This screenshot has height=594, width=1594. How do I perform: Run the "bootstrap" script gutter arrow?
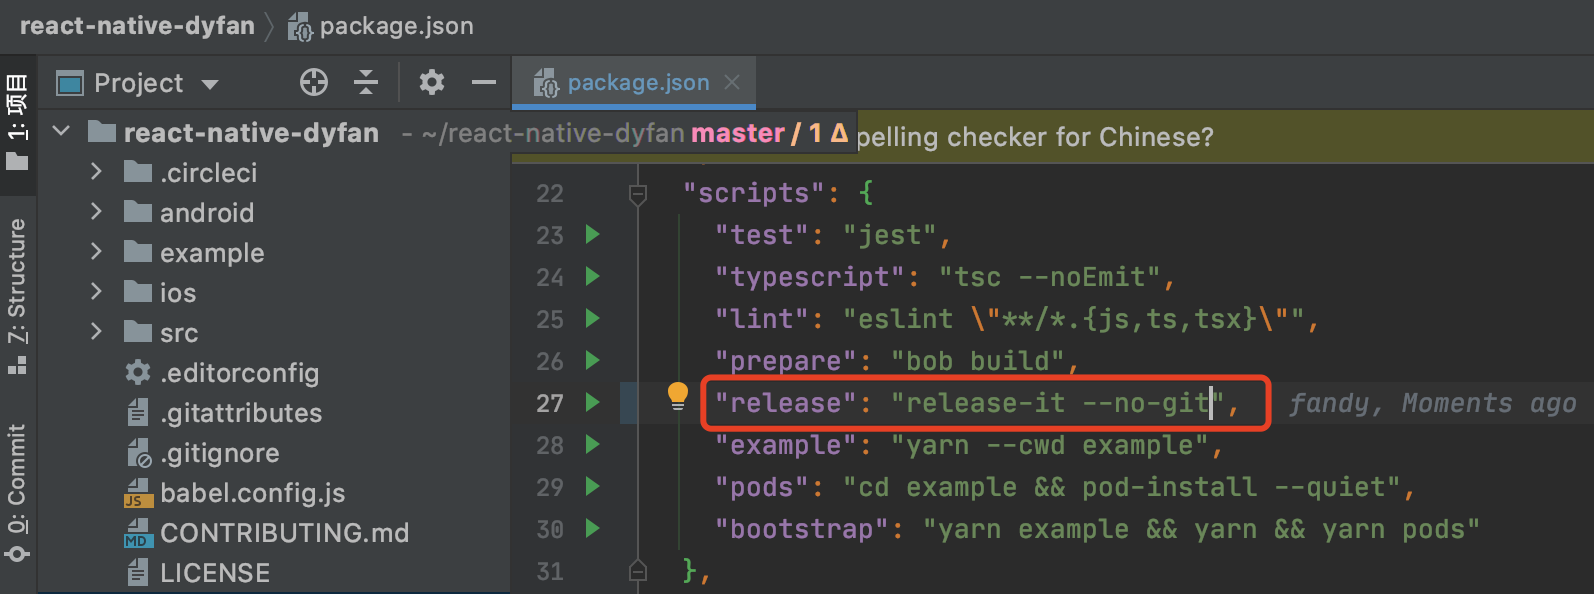pos(592,528)
